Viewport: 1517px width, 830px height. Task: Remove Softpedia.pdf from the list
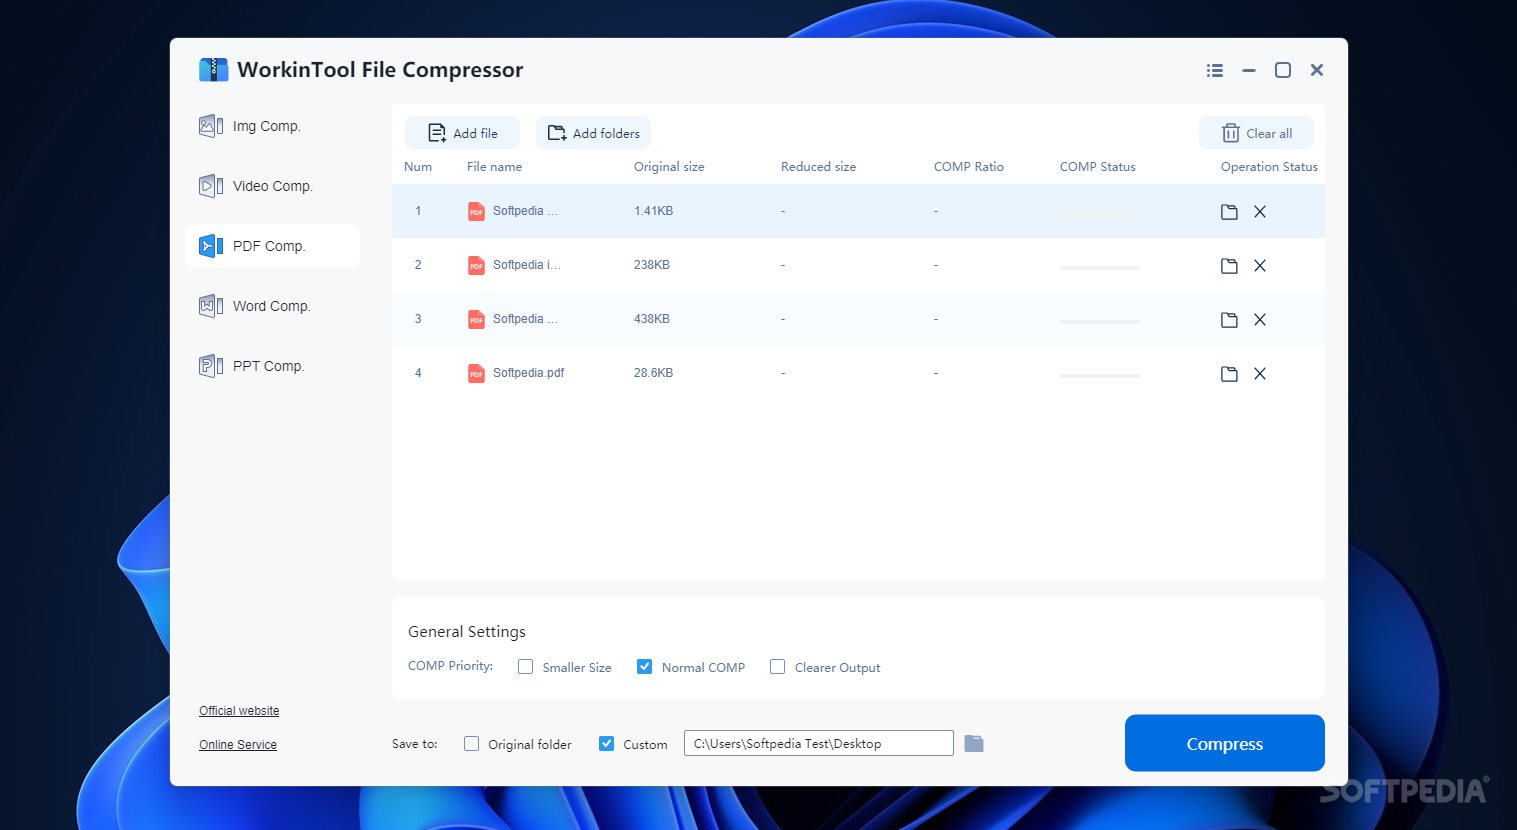(1260, 374)
